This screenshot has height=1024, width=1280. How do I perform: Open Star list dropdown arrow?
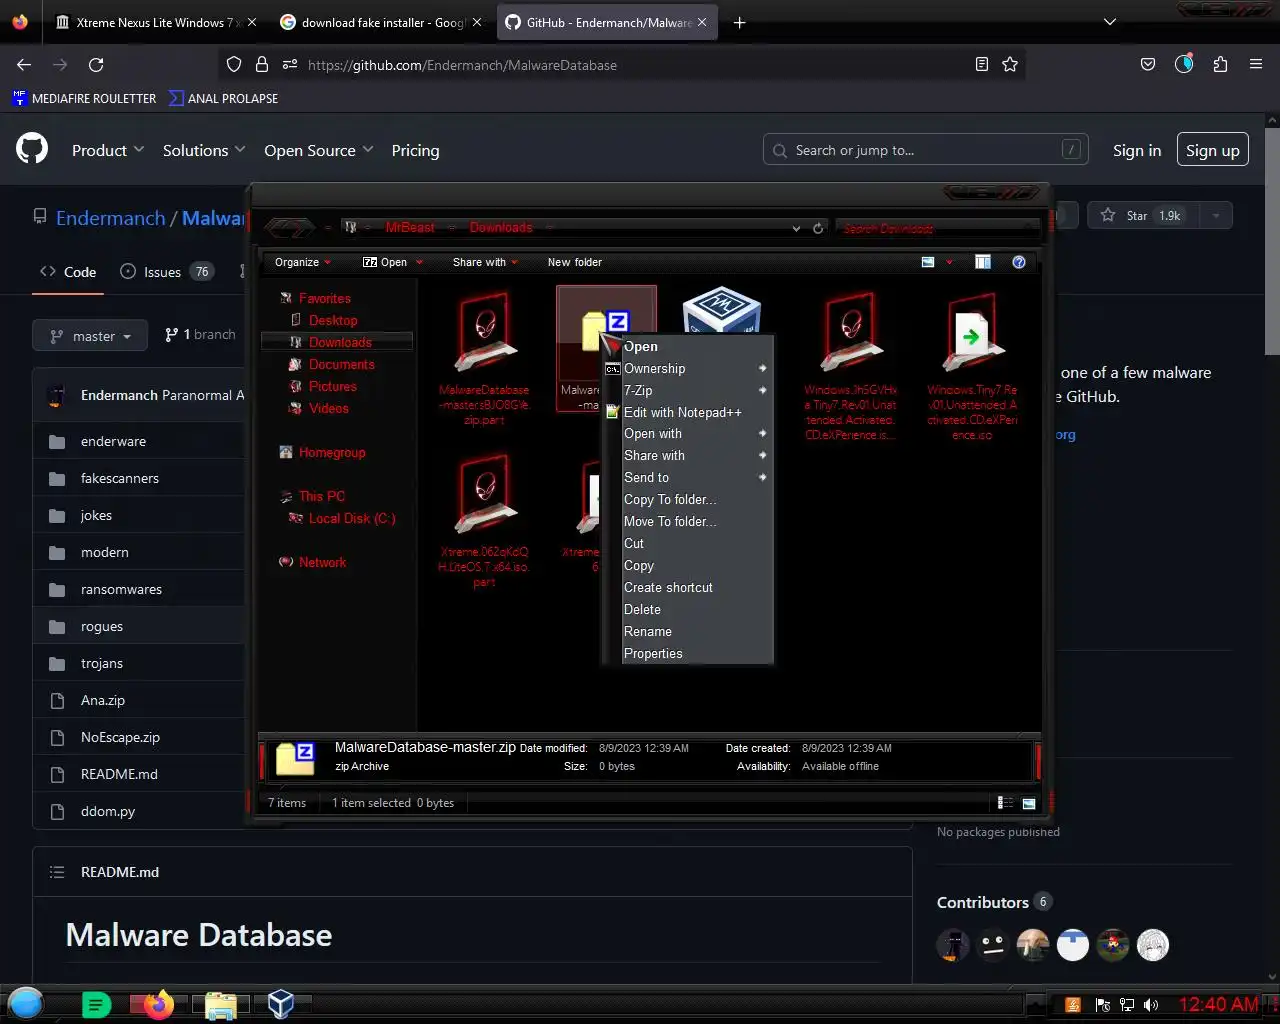point(1216,215)
